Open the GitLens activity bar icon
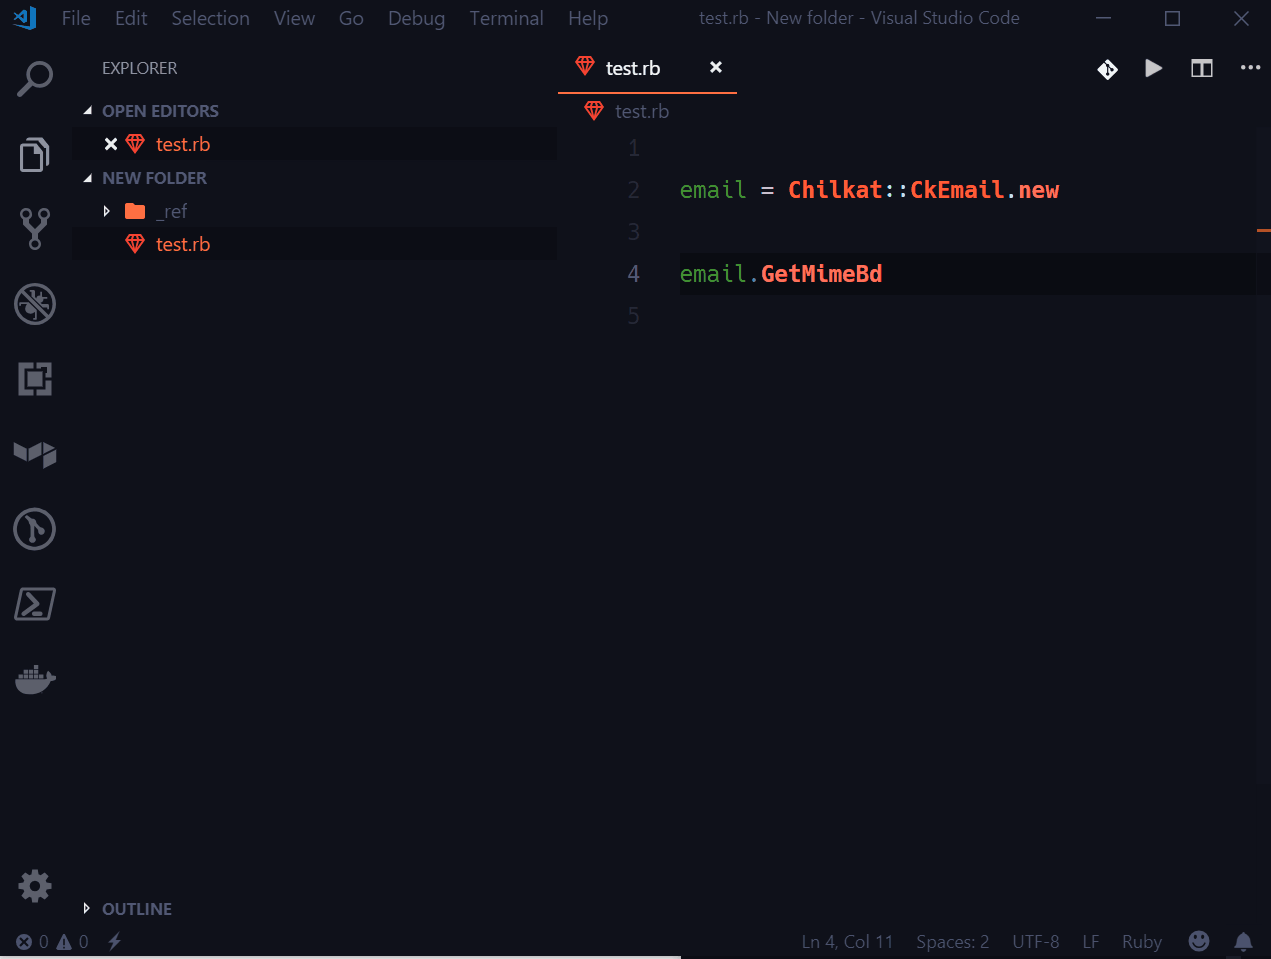This screenshot has height=959, width=1271. (x=35, y=454)
